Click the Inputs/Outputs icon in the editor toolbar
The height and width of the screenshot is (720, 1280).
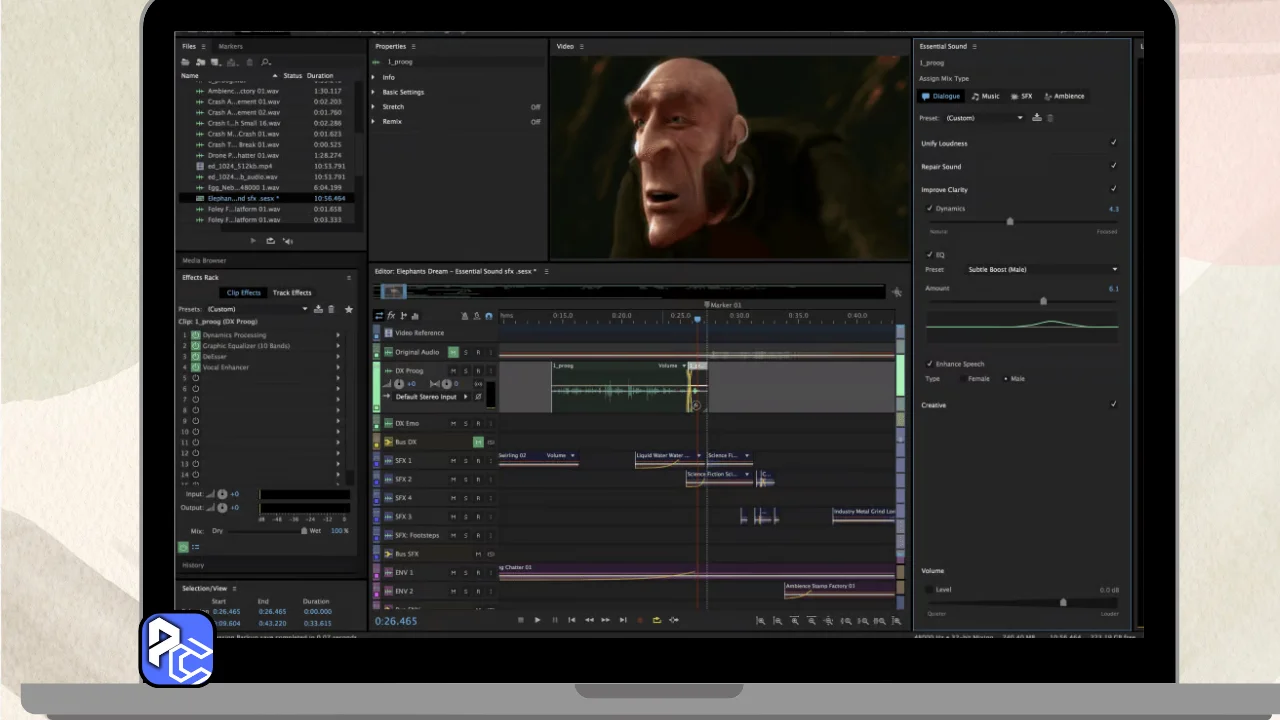pyautogui.click(x=379, y=316)
